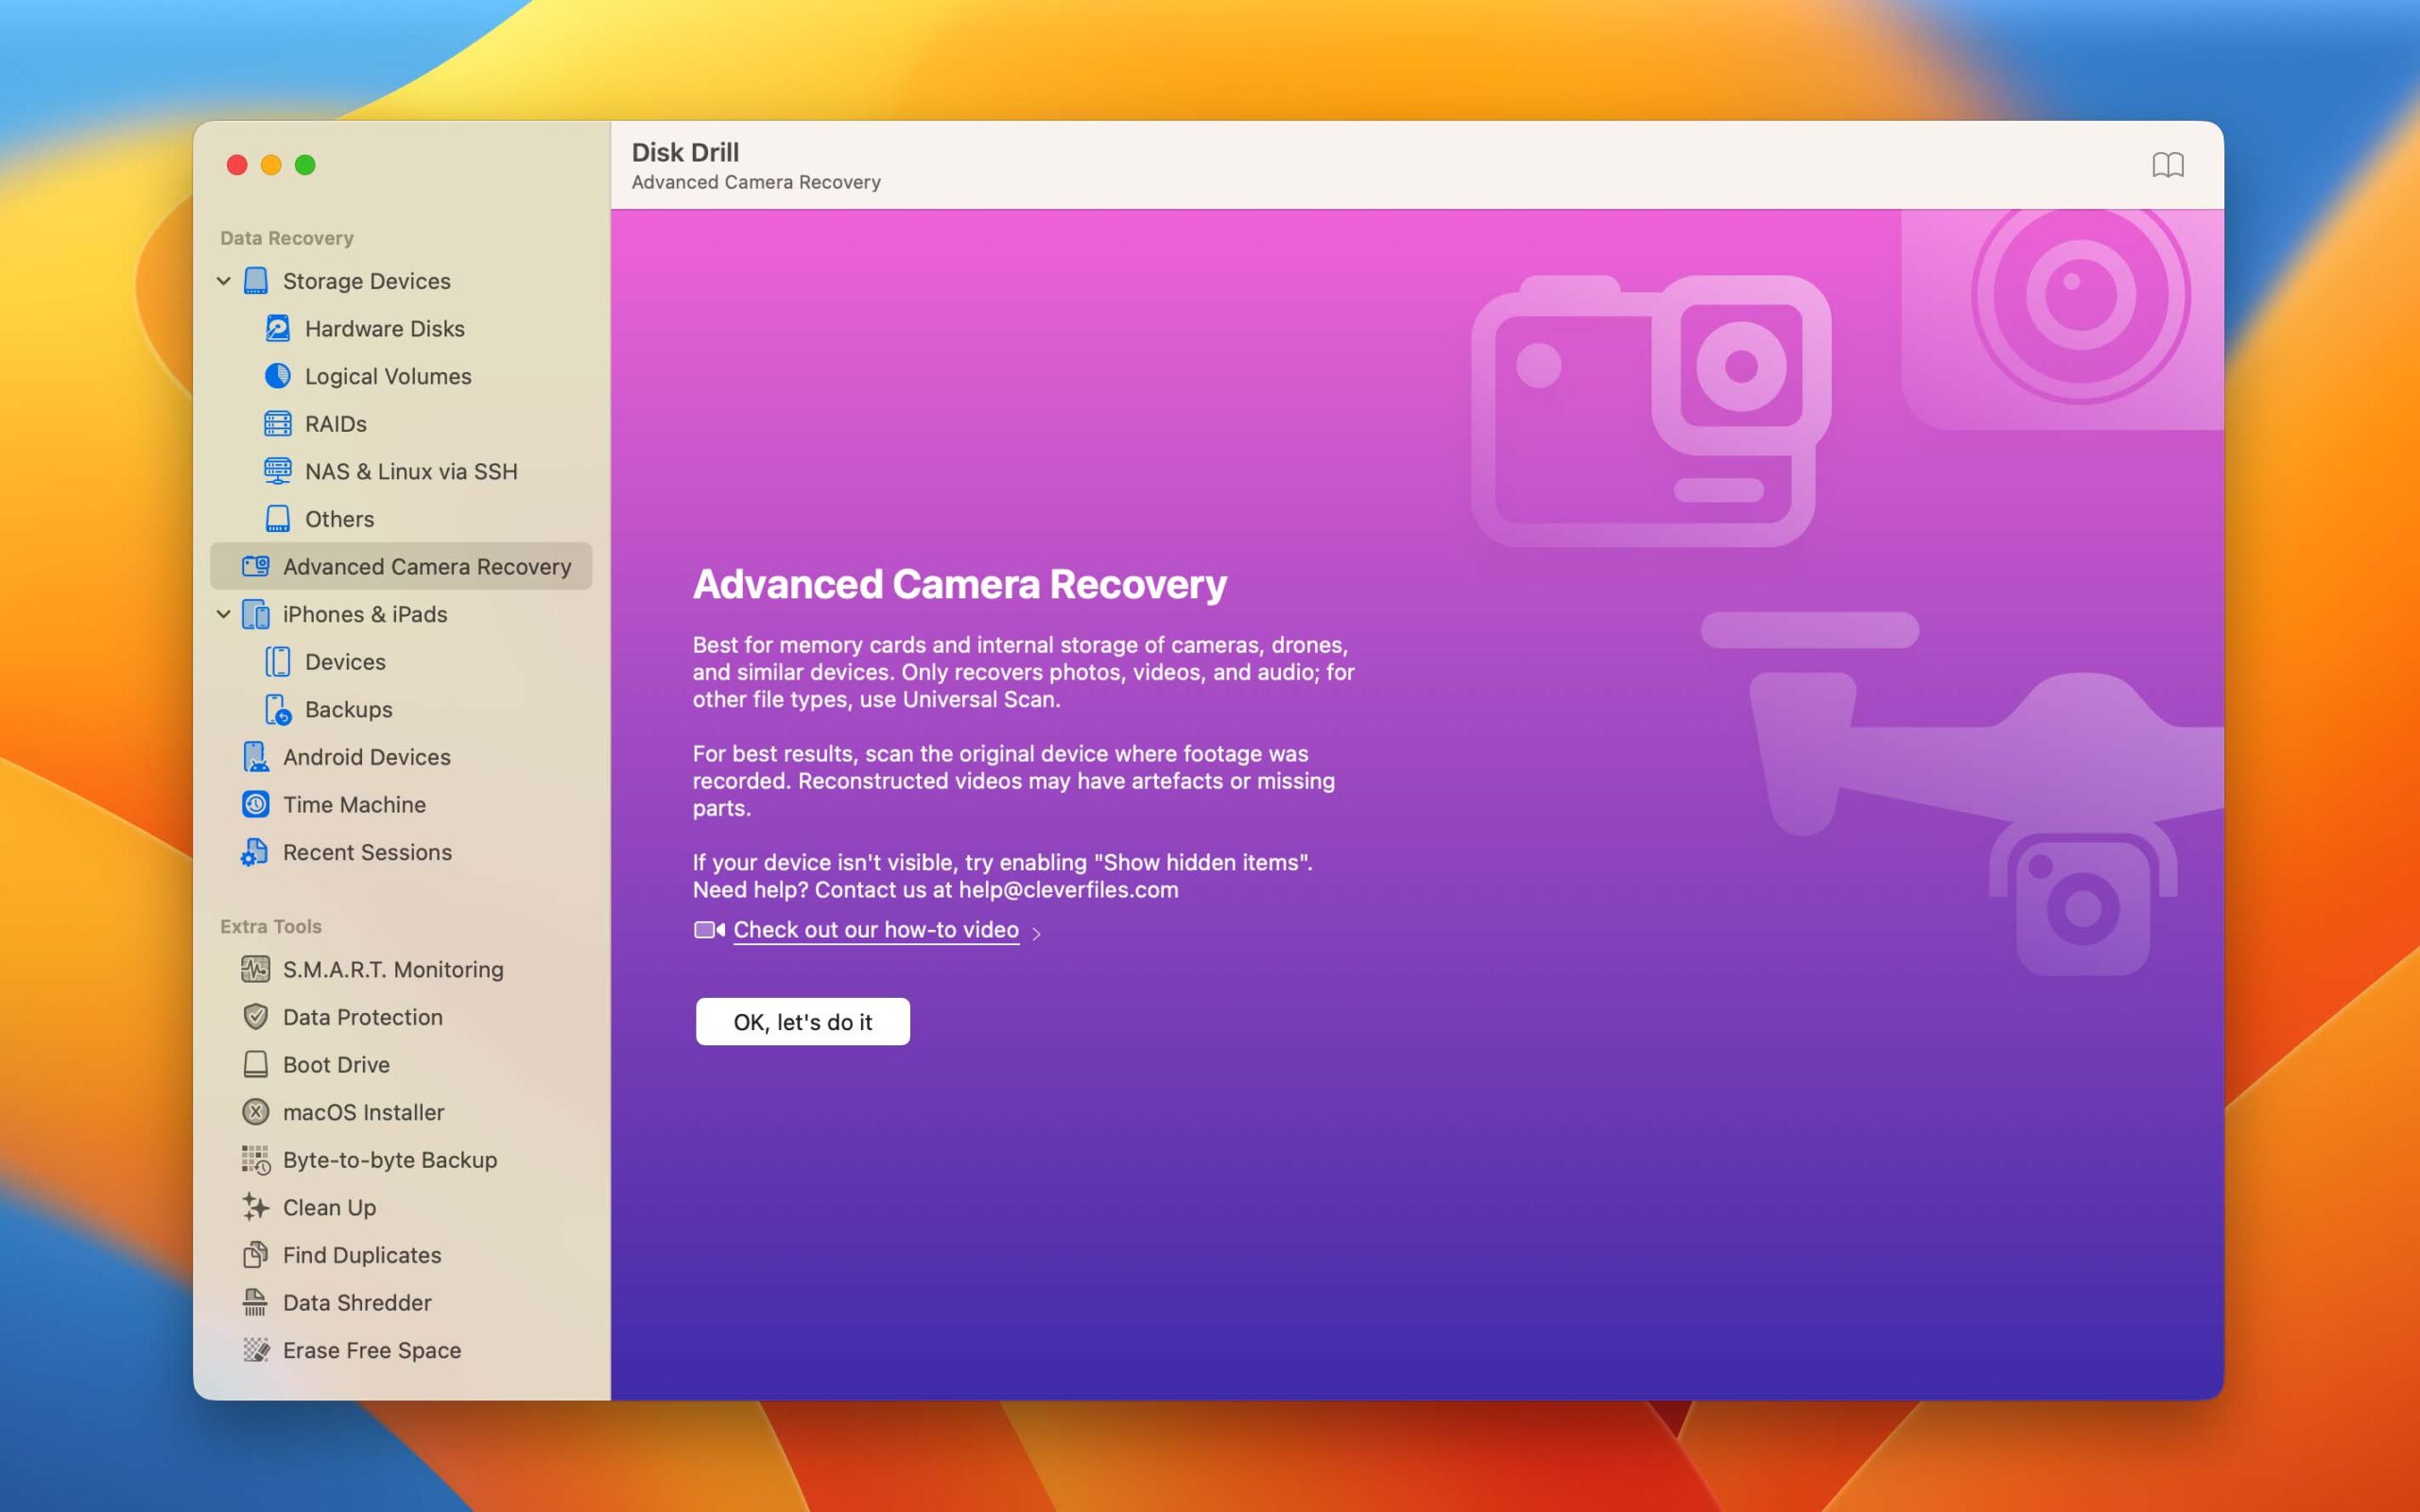Click the video camera icon beside how-to link

click(x=709, y=930)
